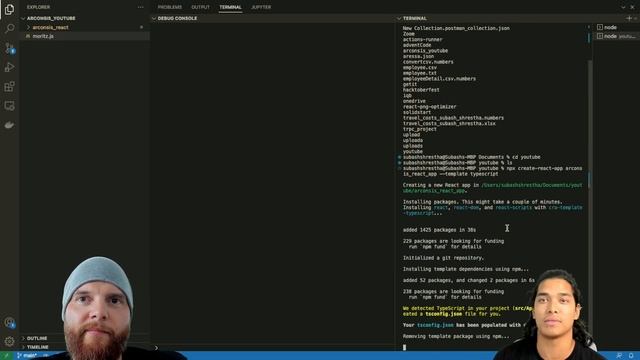This screenshot has height=360, width=640.
Task: Switch to the PROBLEMS tab
Action: pyautogui.click(x=169, y=7)
